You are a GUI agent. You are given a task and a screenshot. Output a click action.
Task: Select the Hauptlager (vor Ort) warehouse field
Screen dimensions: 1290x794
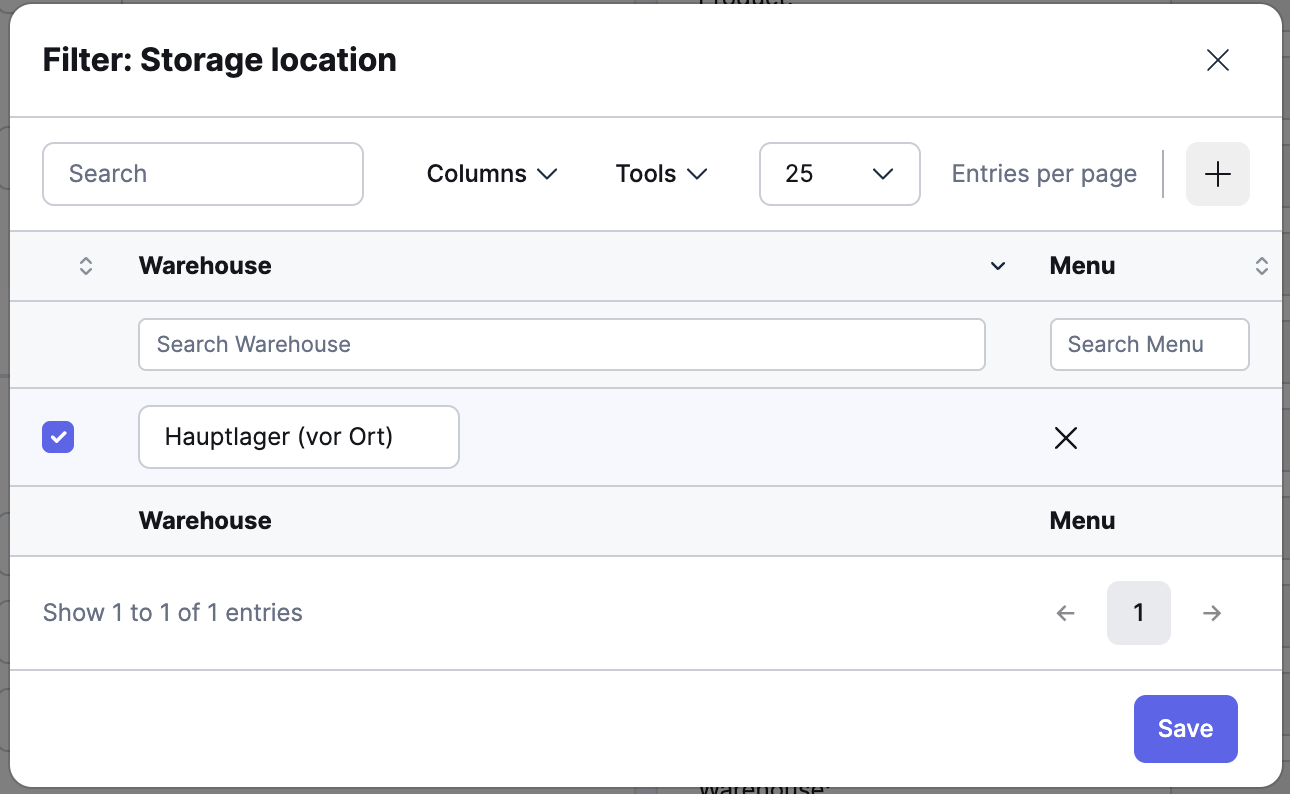[x=298, y=437]
